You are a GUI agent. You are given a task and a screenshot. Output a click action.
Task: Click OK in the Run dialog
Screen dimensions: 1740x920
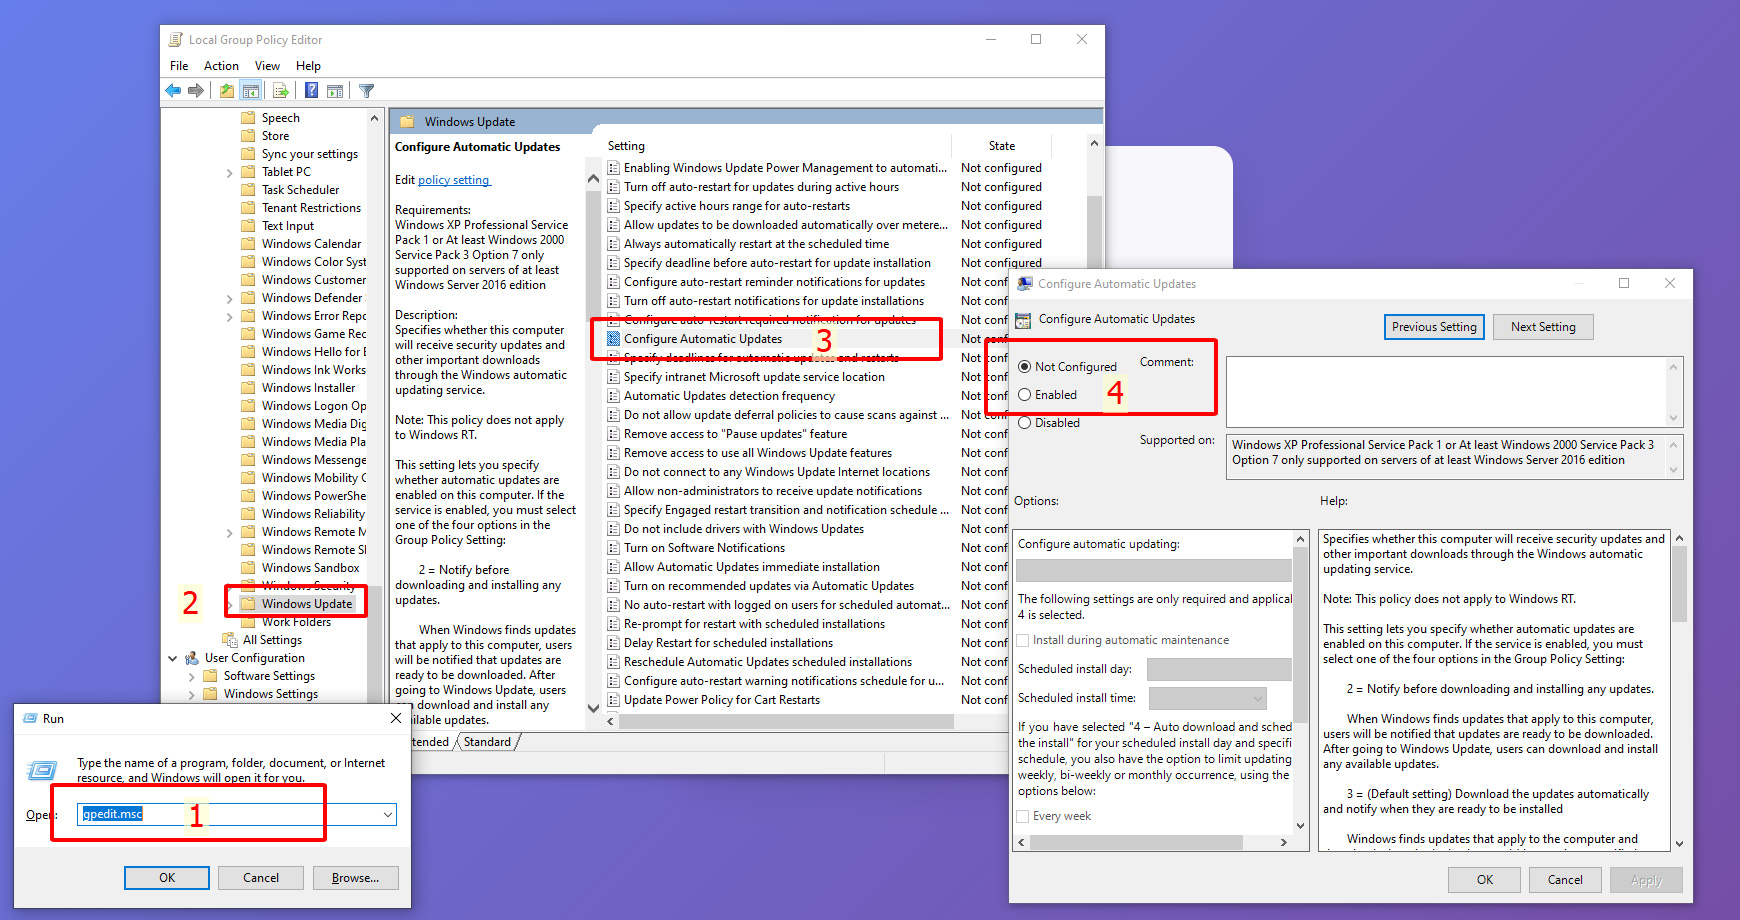167,878
